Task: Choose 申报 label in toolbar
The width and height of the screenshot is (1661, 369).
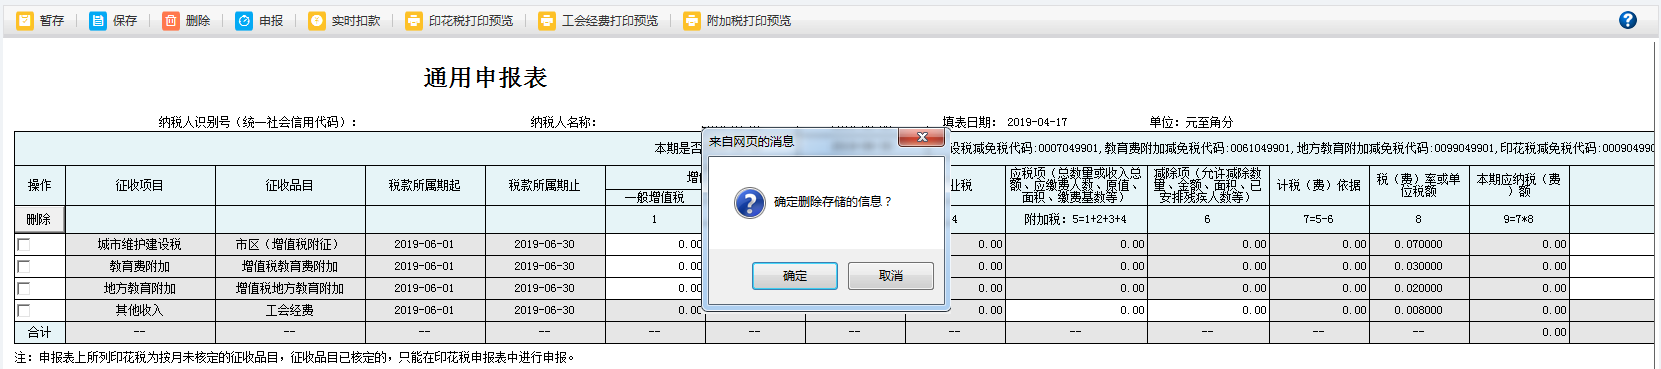Action: [271, 21]
